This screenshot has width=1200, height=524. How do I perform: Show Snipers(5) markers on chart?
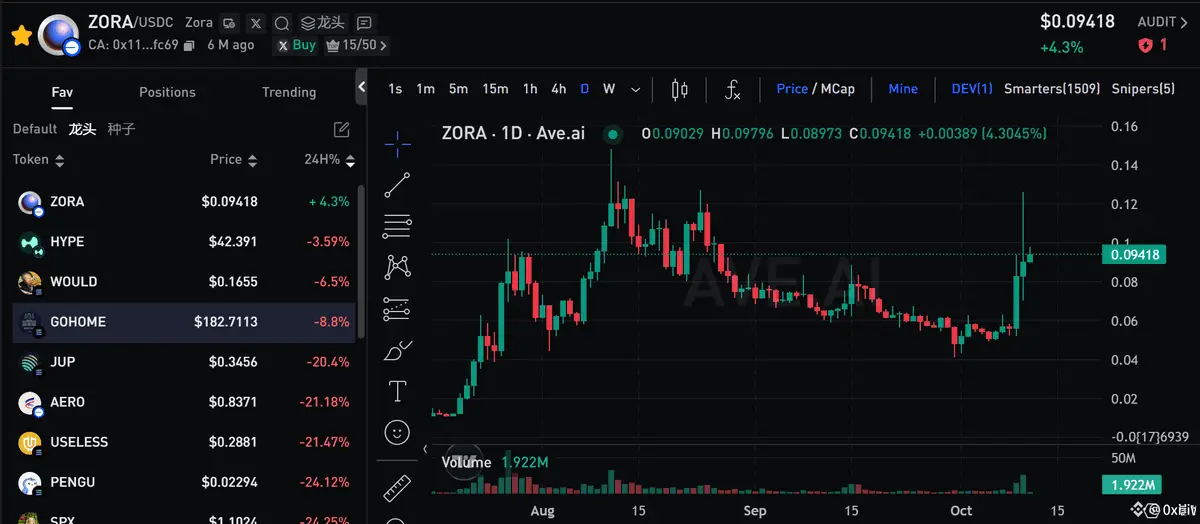[x=1143, y=89]
